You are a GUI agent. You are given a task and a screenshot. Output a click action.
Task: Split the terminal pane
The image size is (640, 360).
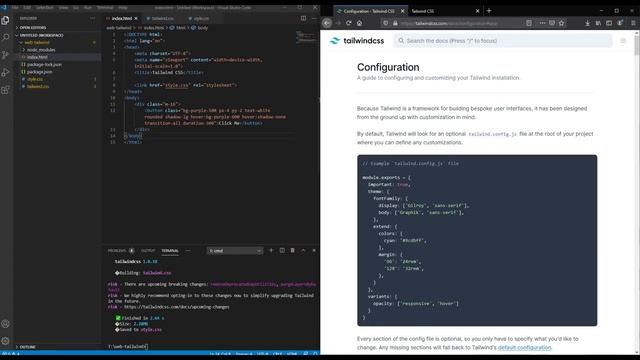coord(282,250)
